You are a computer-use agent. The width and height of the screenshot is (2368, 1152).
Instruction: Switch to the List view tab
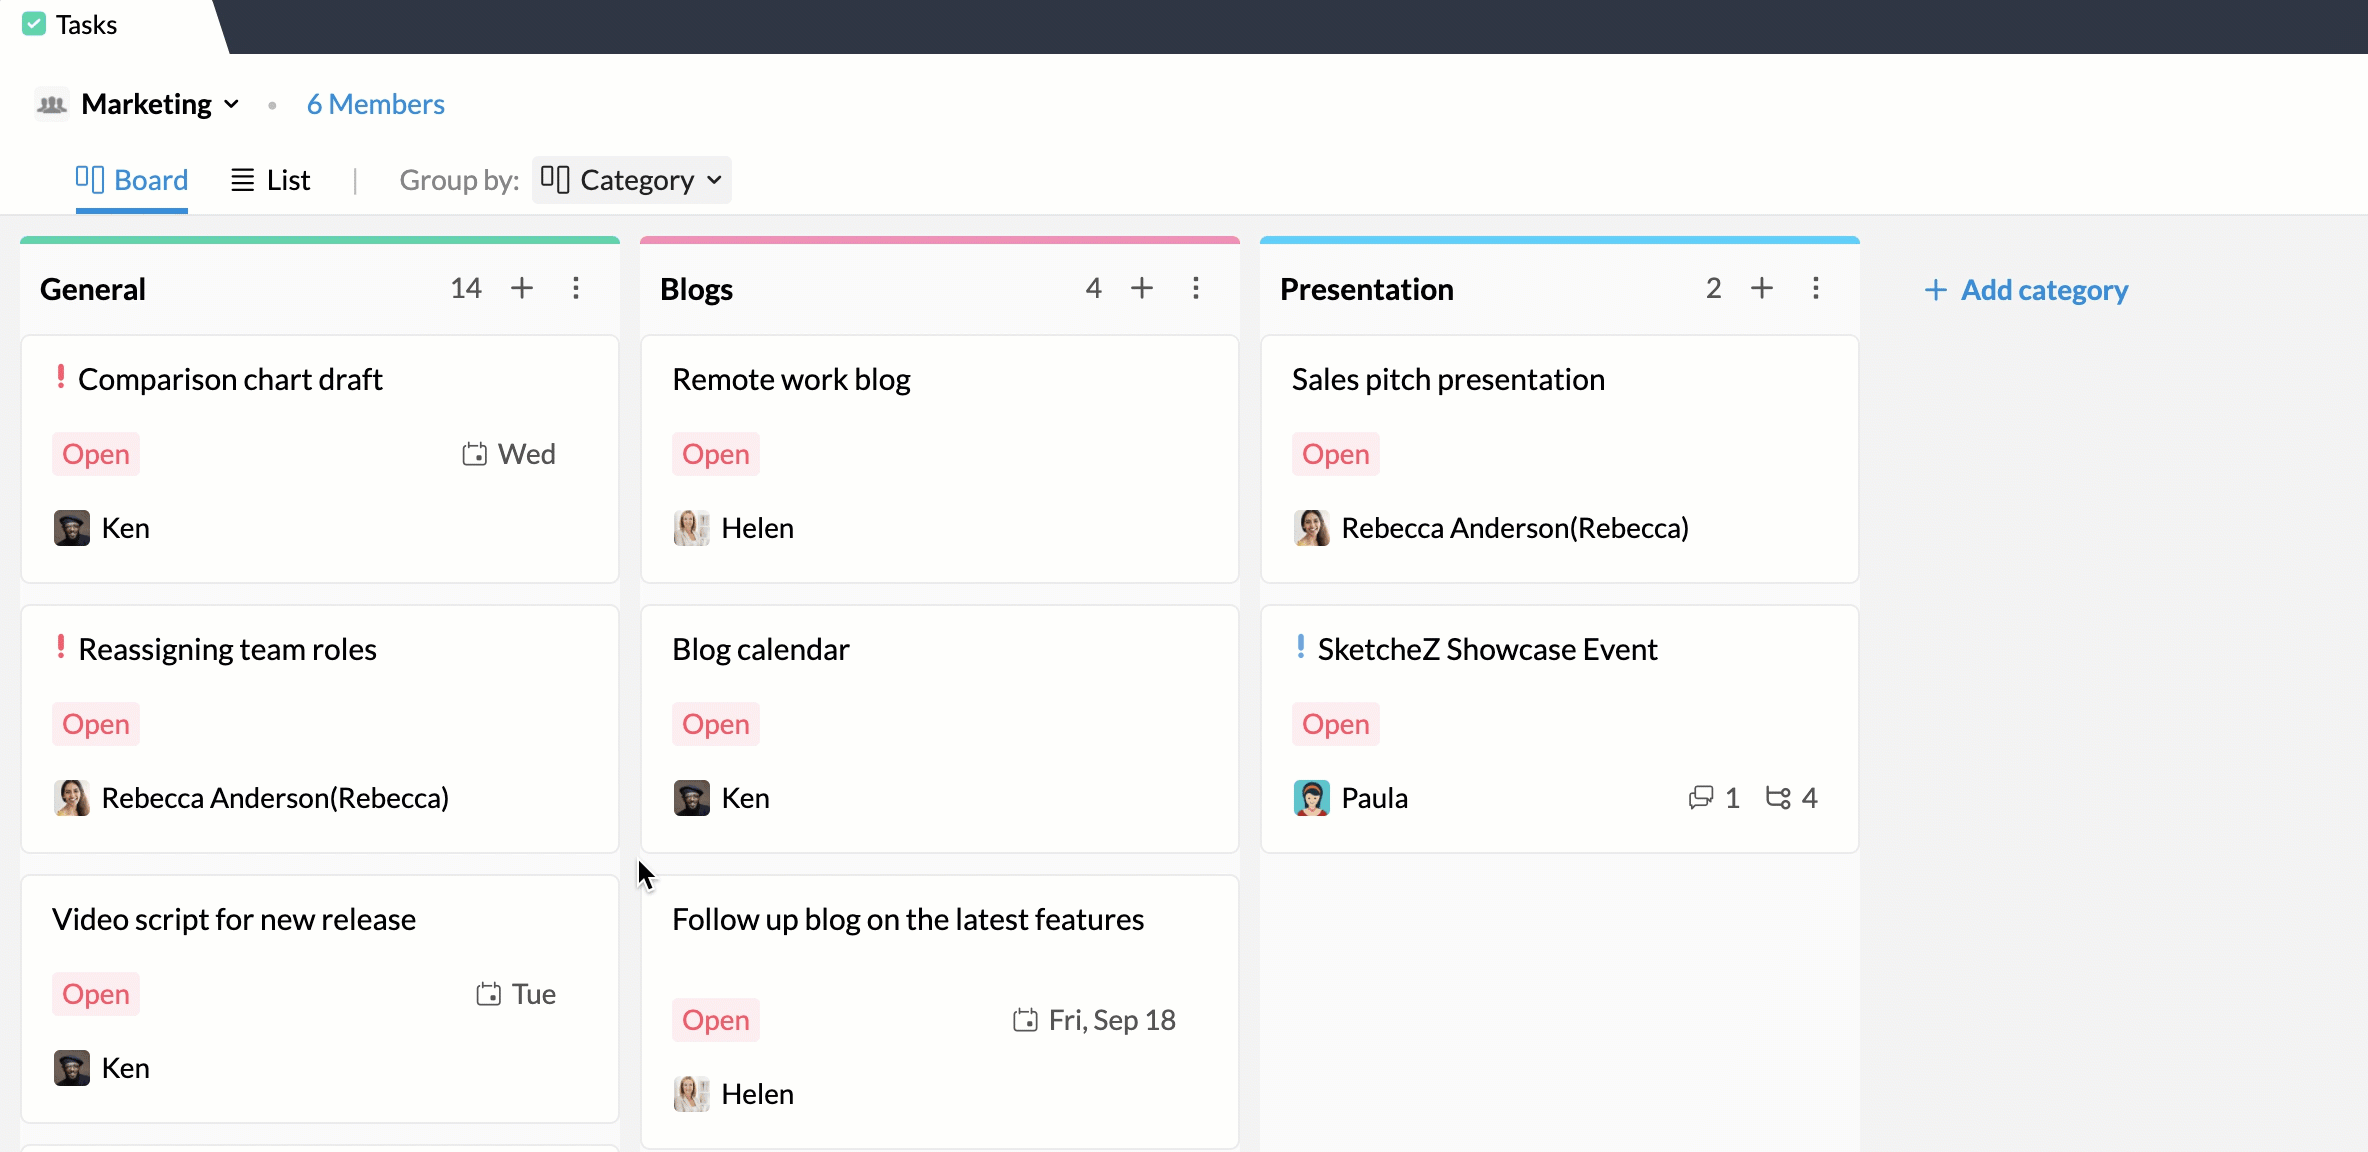pyautogui.click(x=270, y=180)
